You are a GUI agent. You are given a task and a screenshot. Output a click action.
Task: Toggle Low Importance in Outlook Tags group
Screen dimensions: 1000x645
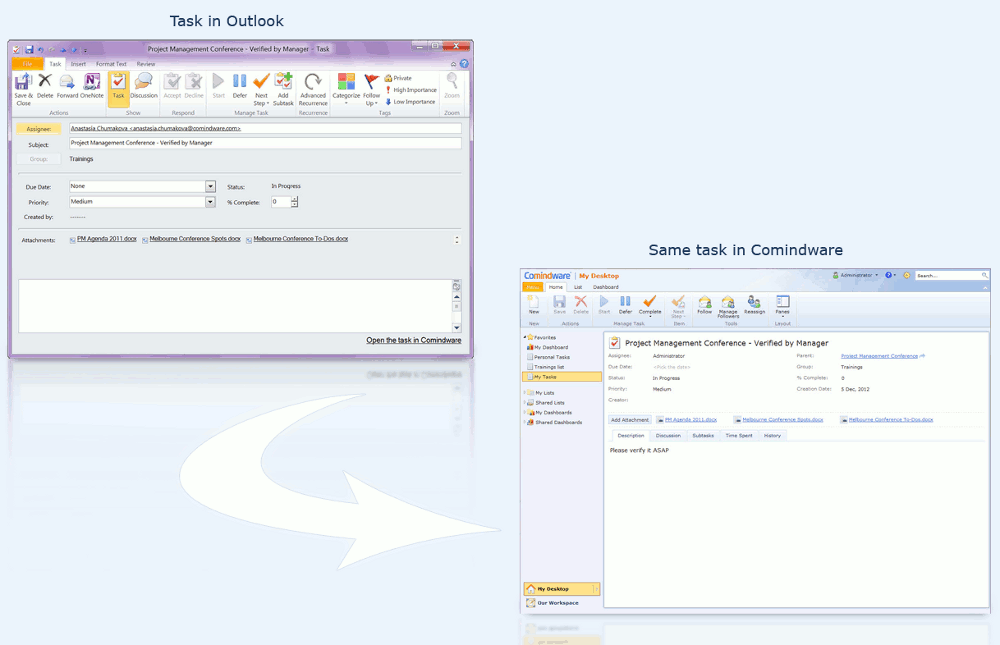[410, 102]
